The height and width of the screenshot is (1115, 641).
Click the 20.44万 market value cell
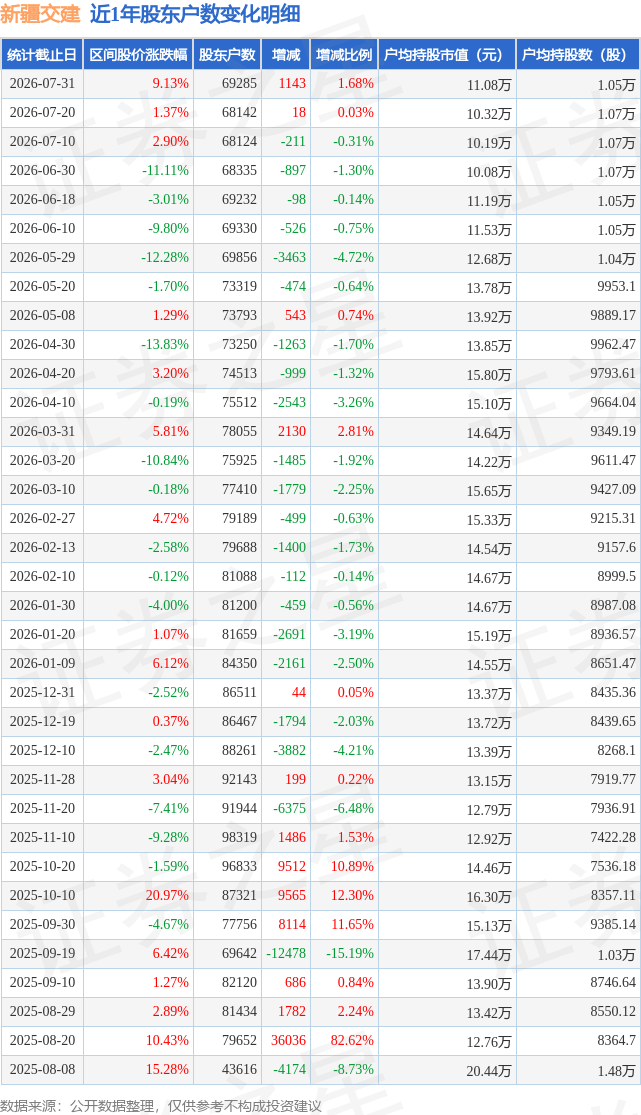[489, 1070]
